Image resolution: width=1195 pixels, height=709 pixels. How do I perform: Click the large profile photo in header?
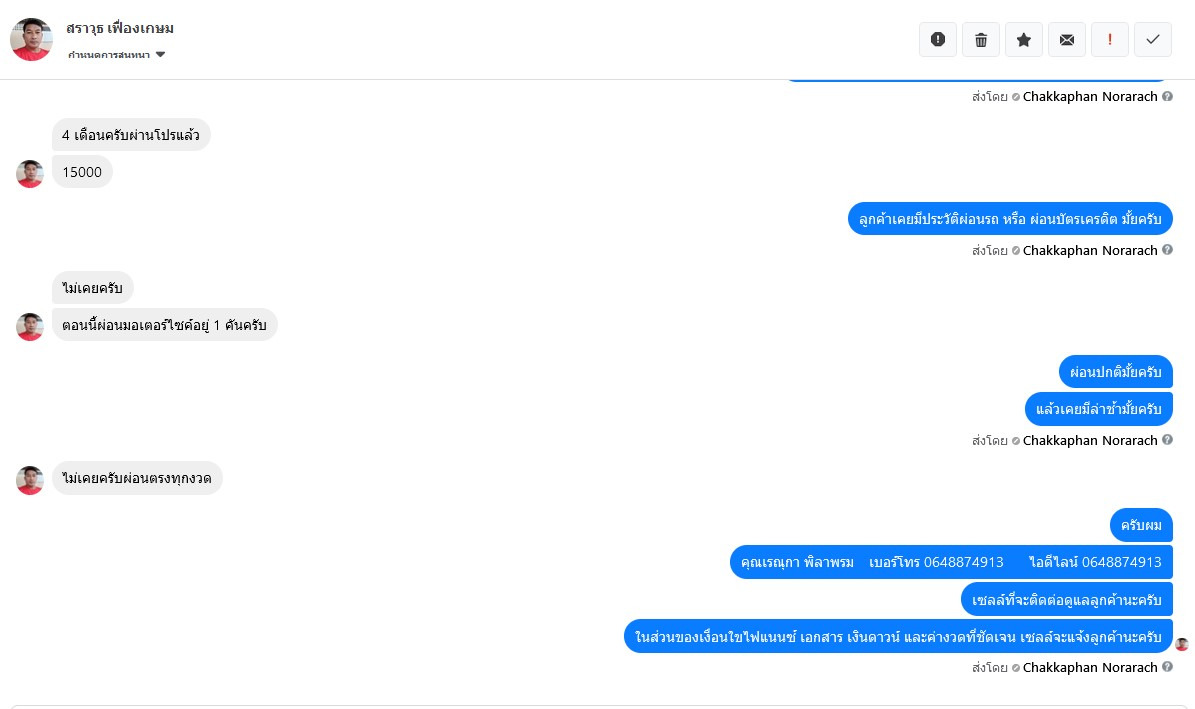(x=31, y=40)
